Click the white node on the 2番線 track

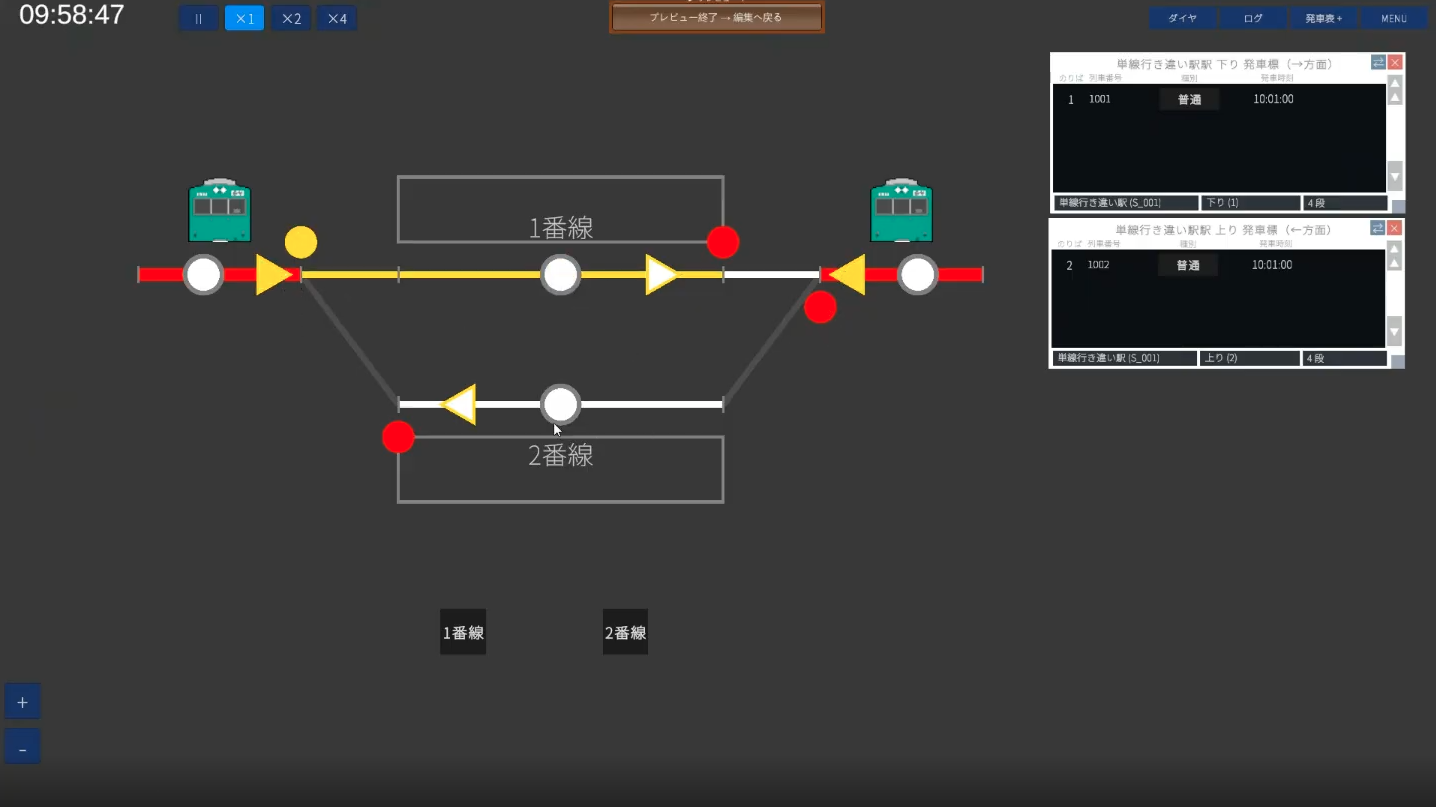click(561, 405)
